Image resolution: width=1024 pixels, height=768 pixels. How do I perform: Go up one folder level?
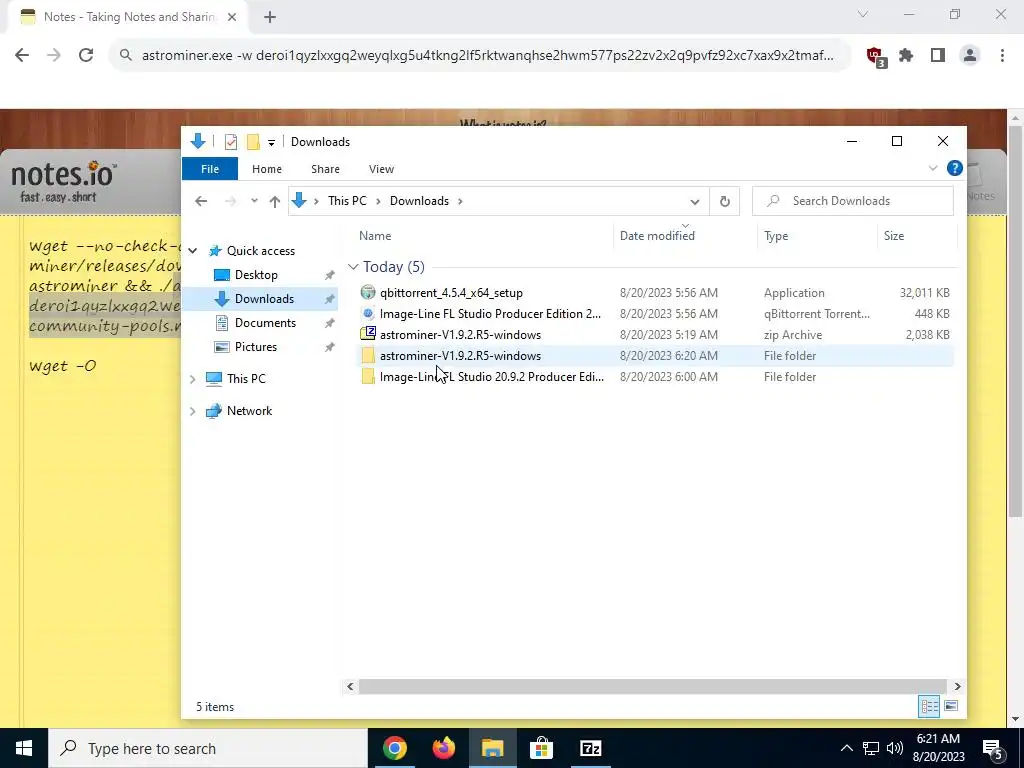(275, 201)
